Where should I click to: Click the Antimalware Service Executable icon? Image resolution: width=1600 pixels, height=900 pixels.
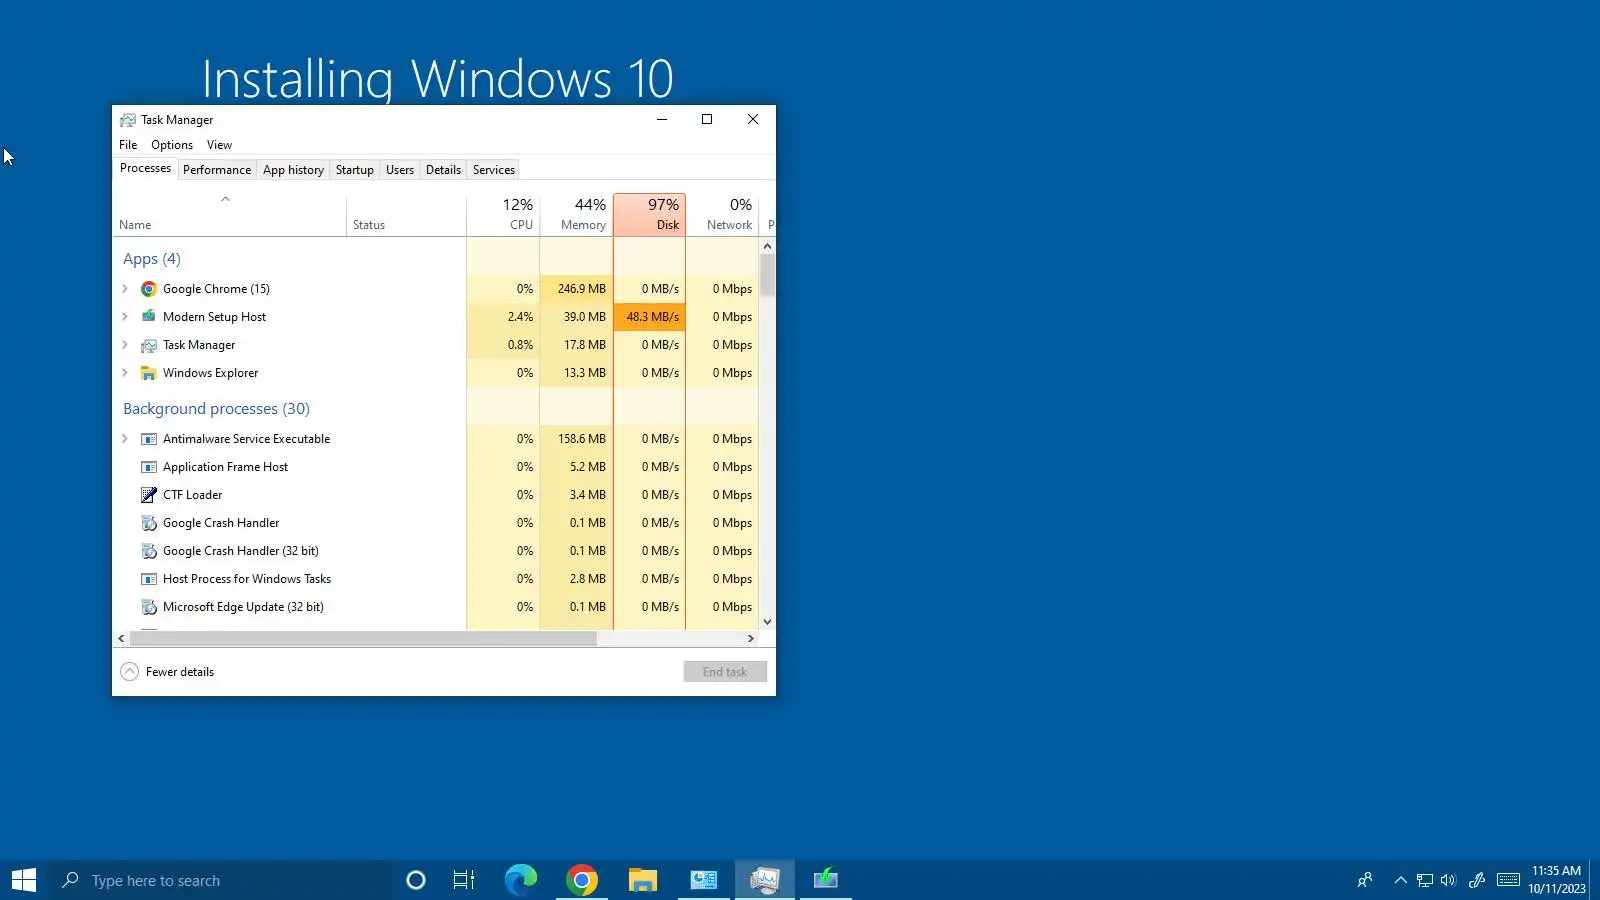148,439
